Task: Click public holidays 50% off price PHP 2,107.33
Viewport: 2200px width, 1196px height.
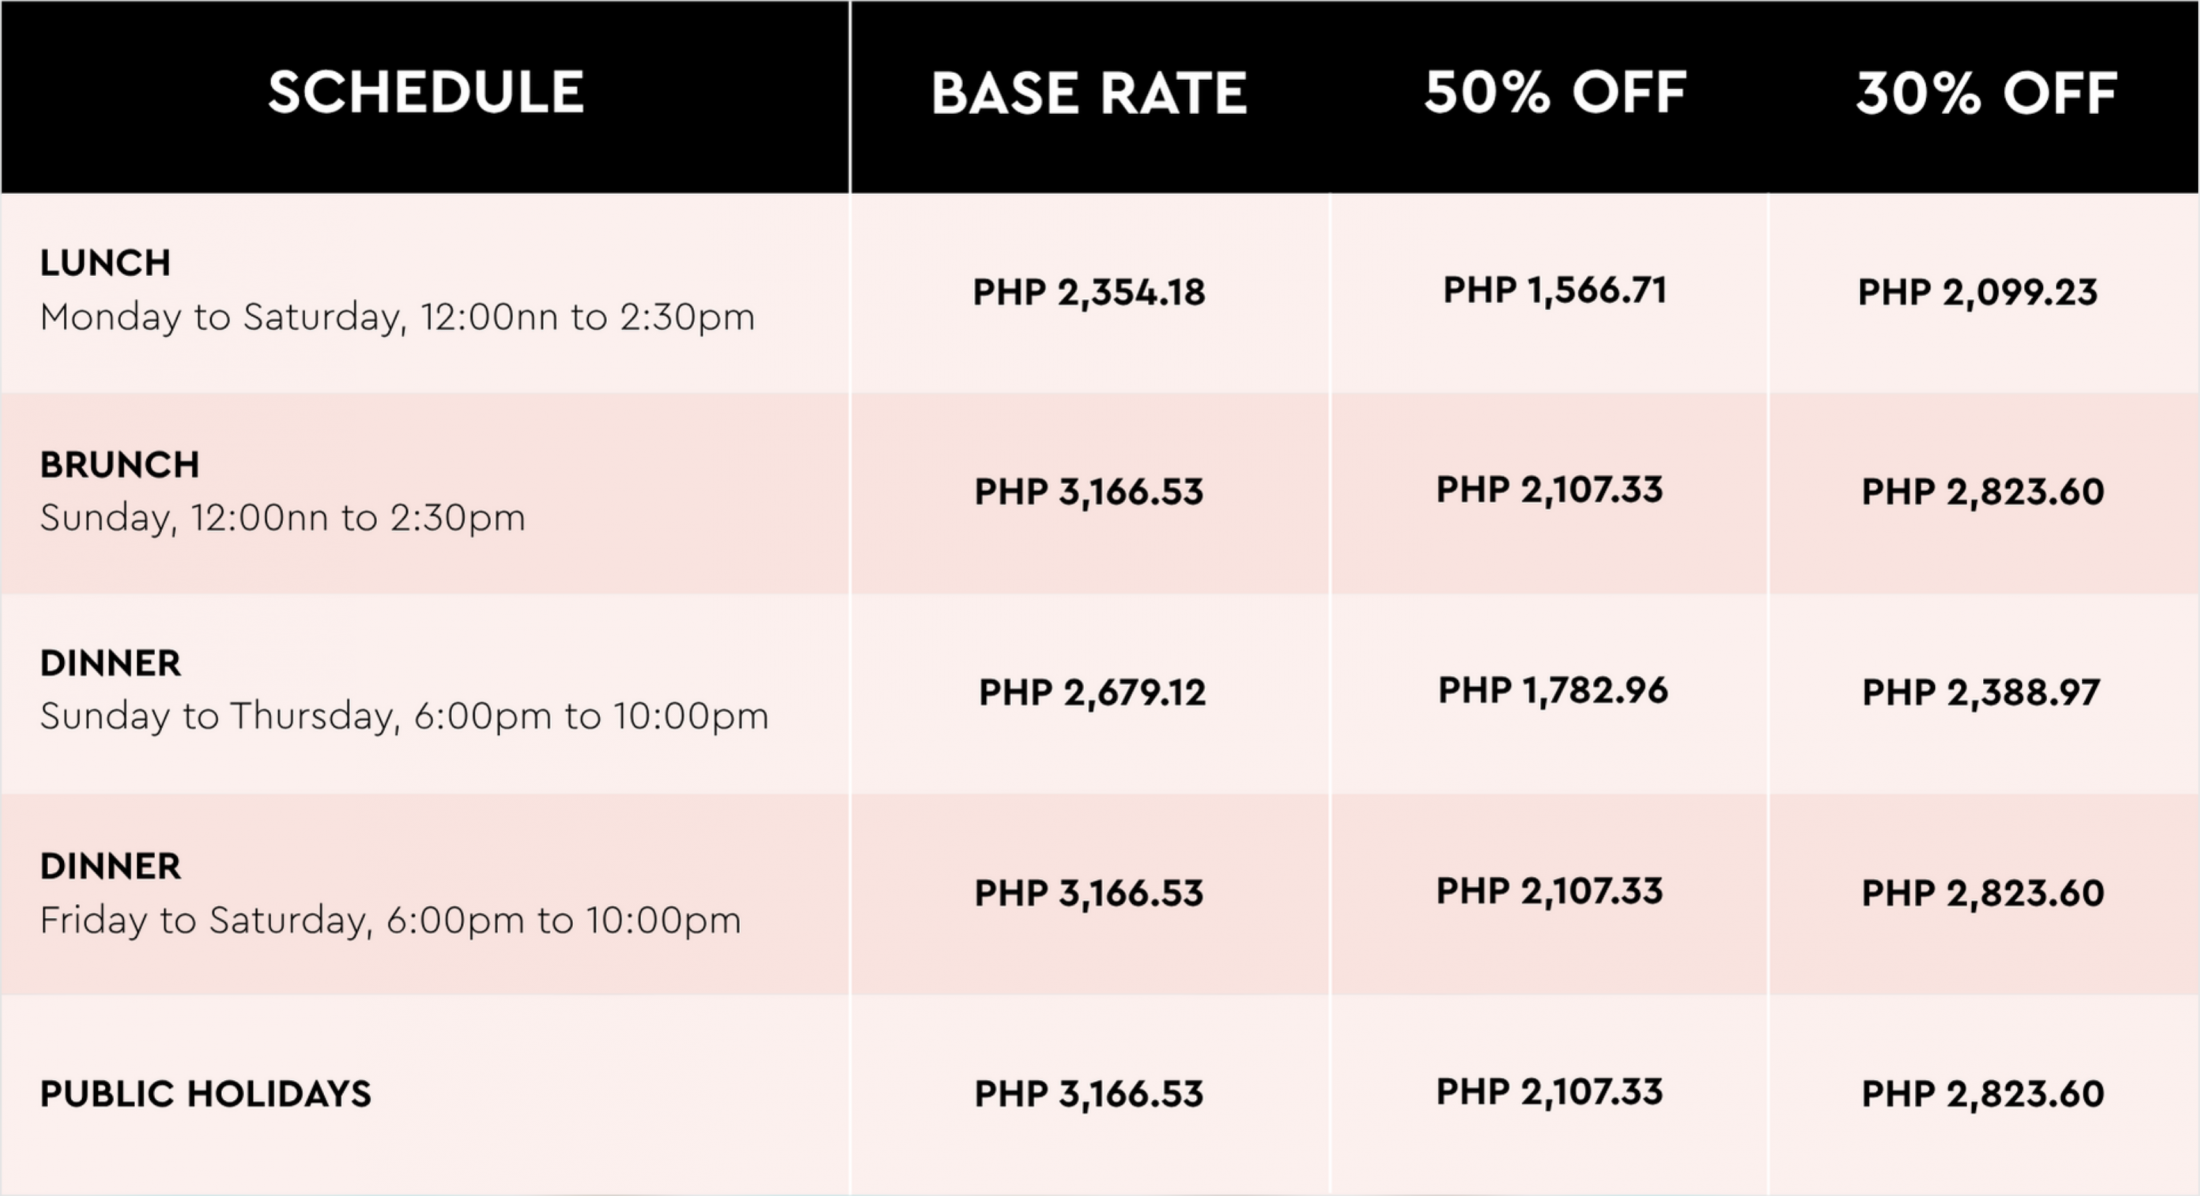Action: click(1550, 1092)
